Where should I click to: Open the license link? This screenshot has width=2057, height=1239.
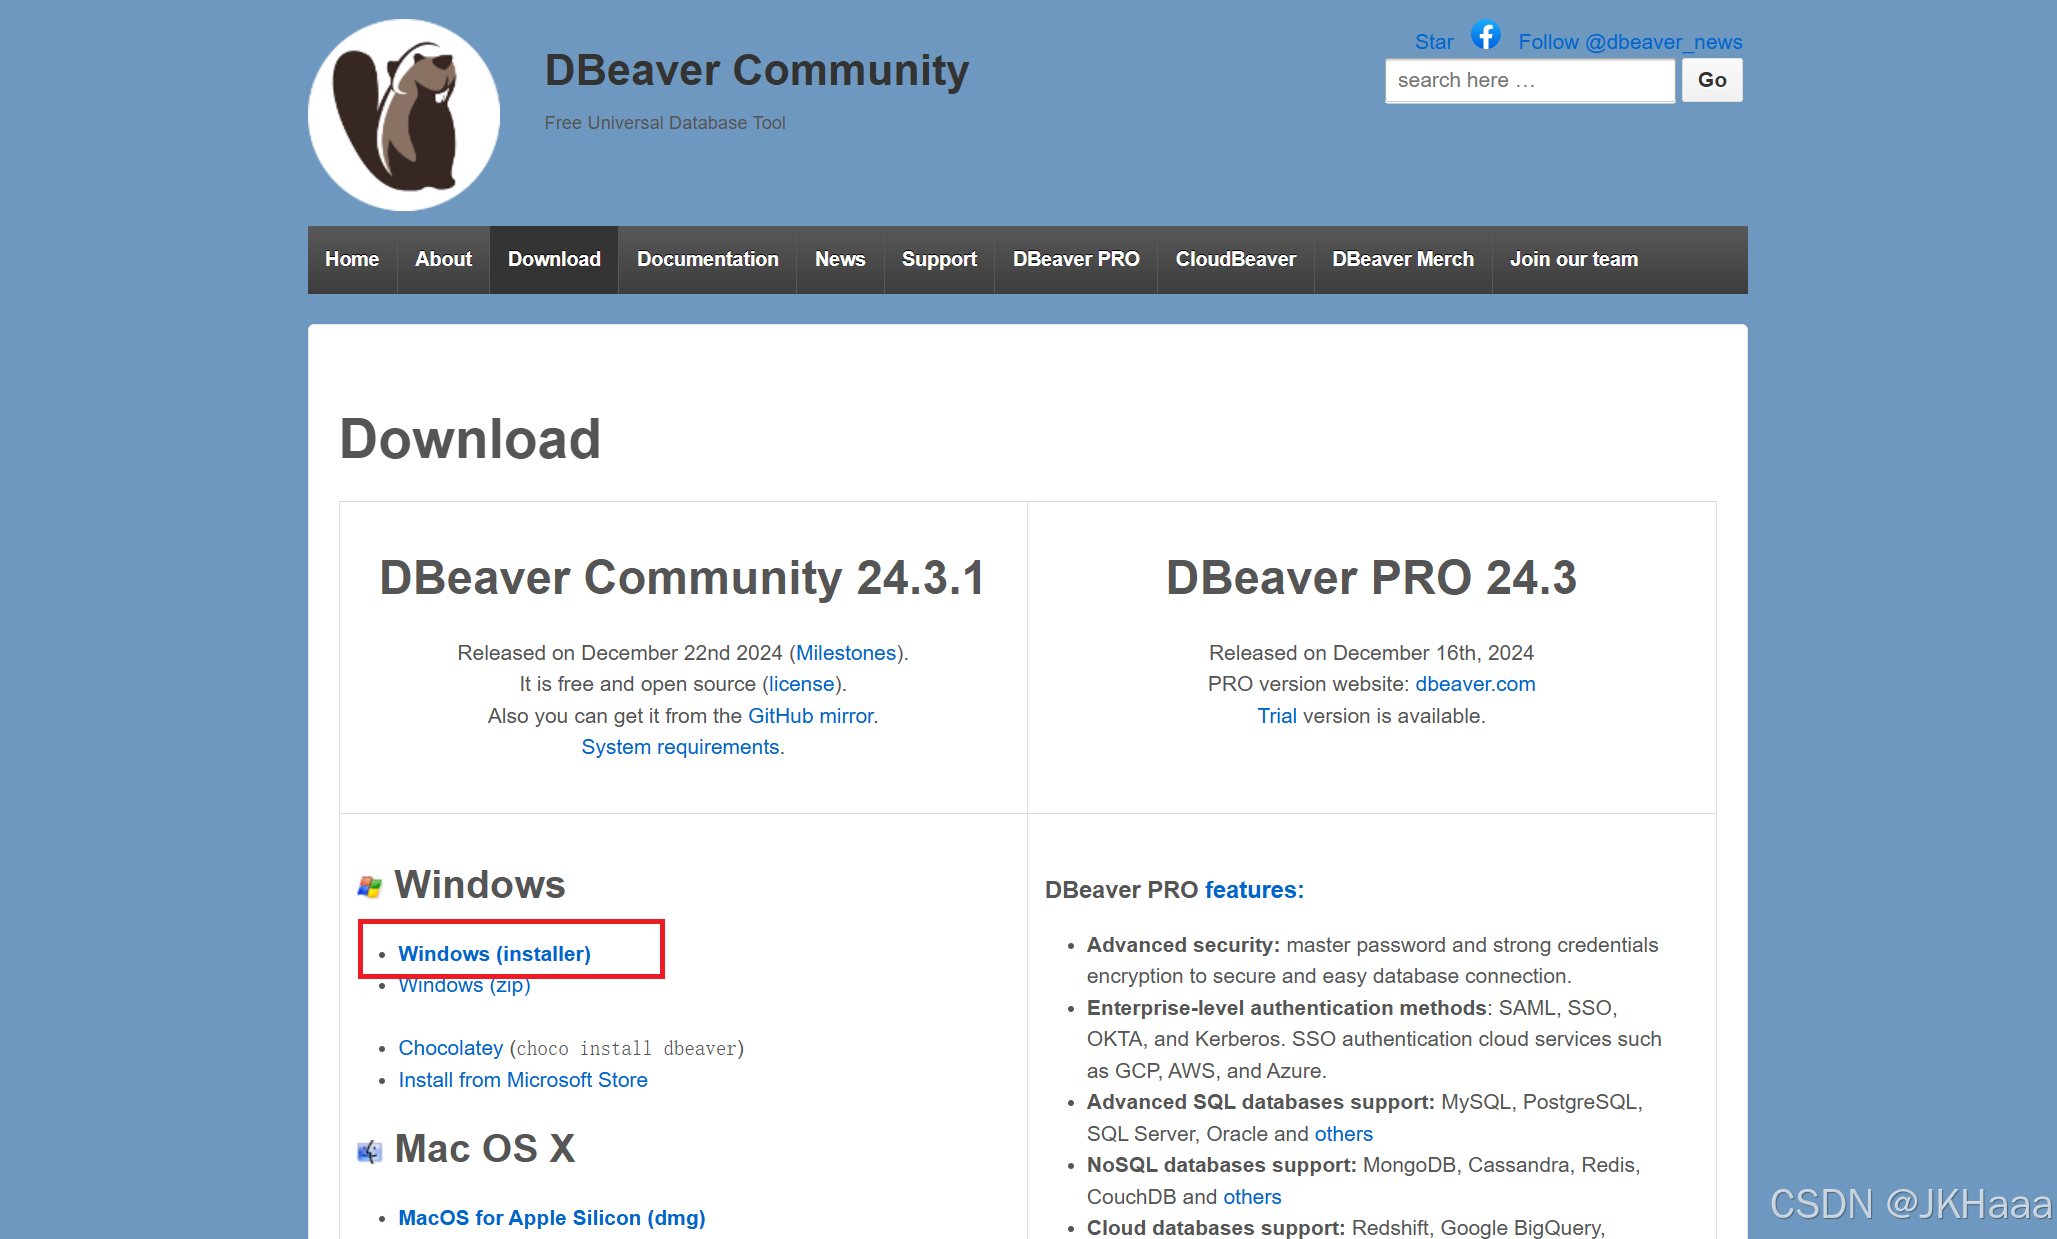(x=801, y=684)
